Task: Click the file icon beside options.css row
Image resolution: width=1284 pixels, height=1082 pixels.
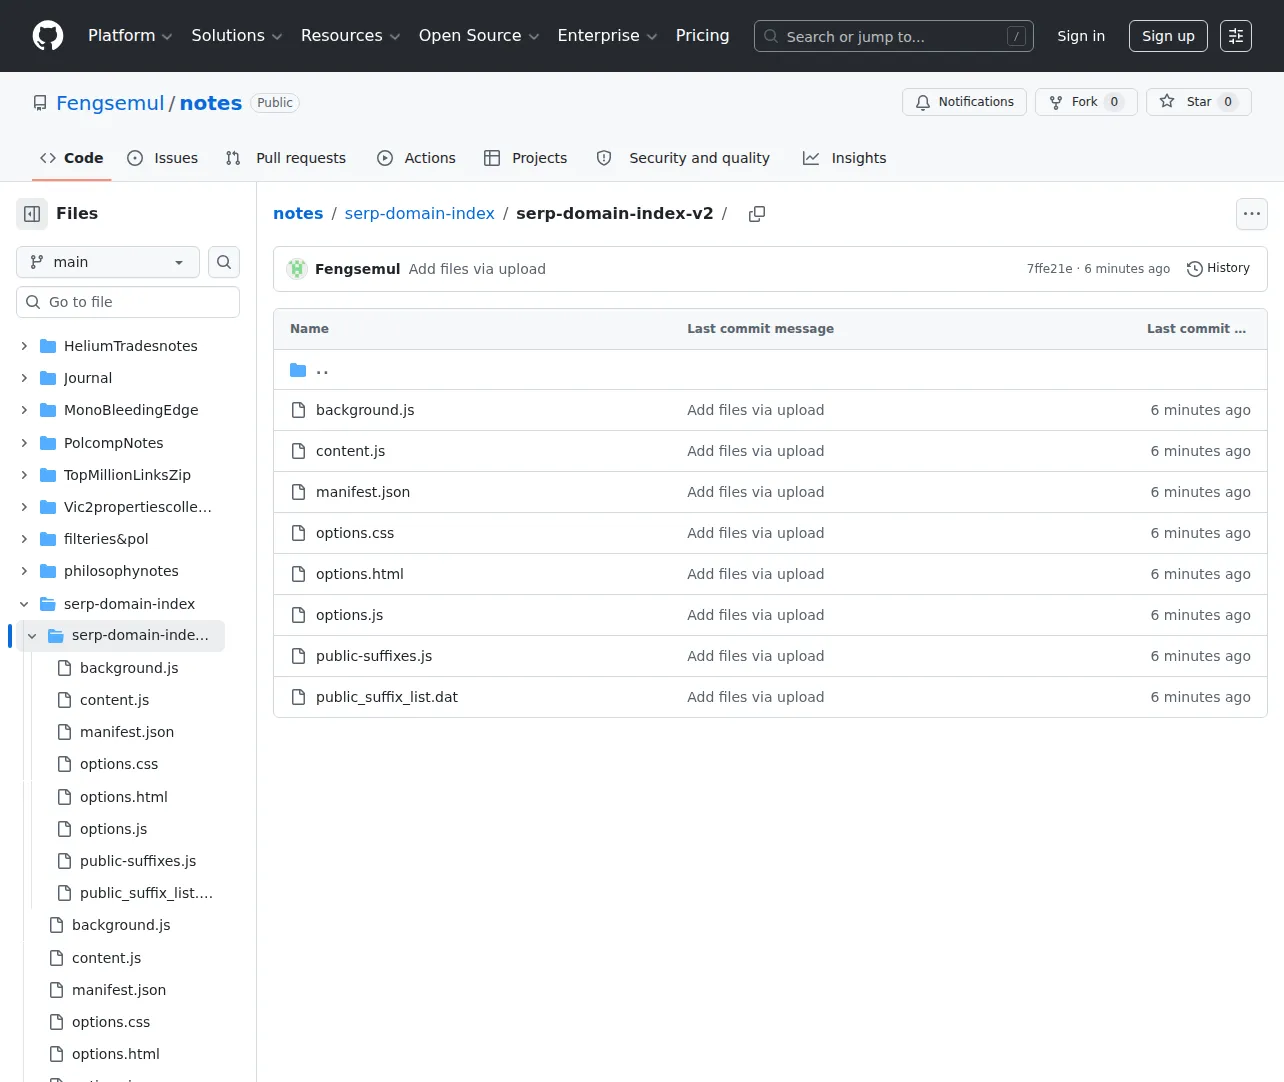Action: tap(298, 533)
